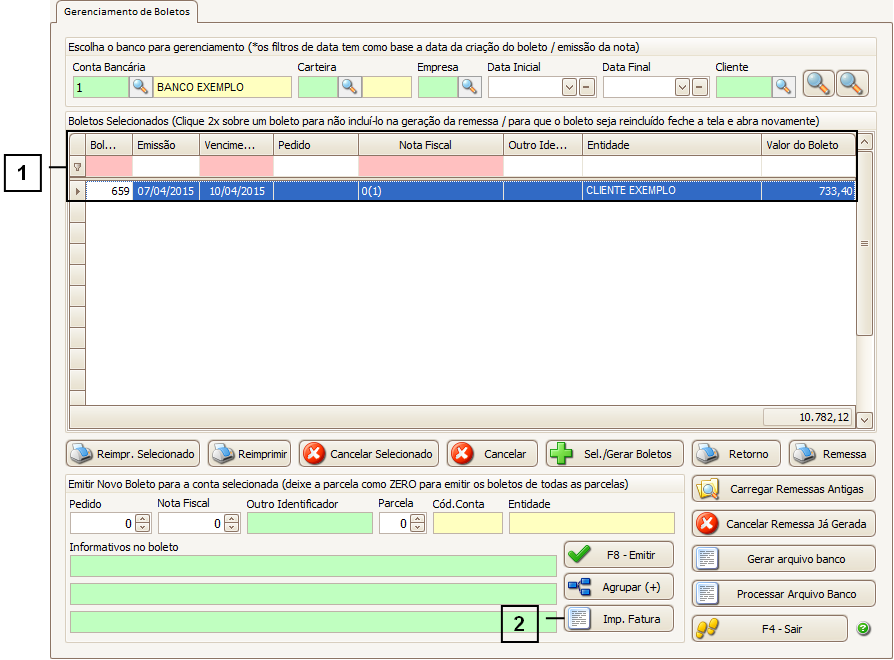Click F8 - Emitir button
Screen dimensions: 894x660
pos(618,554)
